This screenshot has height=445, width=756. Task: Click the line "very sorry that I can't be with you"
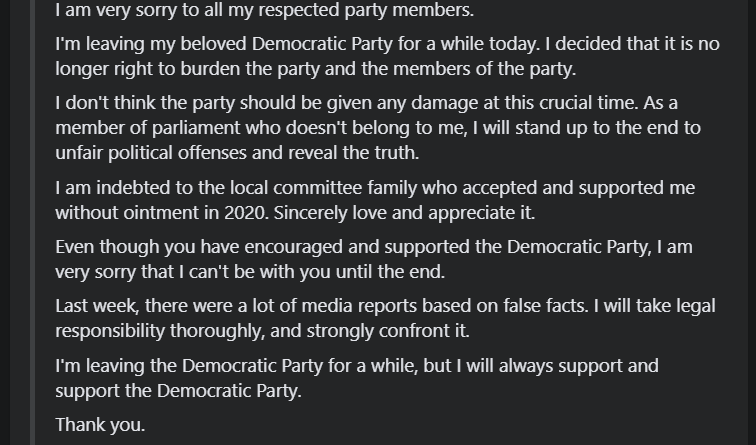250,271
